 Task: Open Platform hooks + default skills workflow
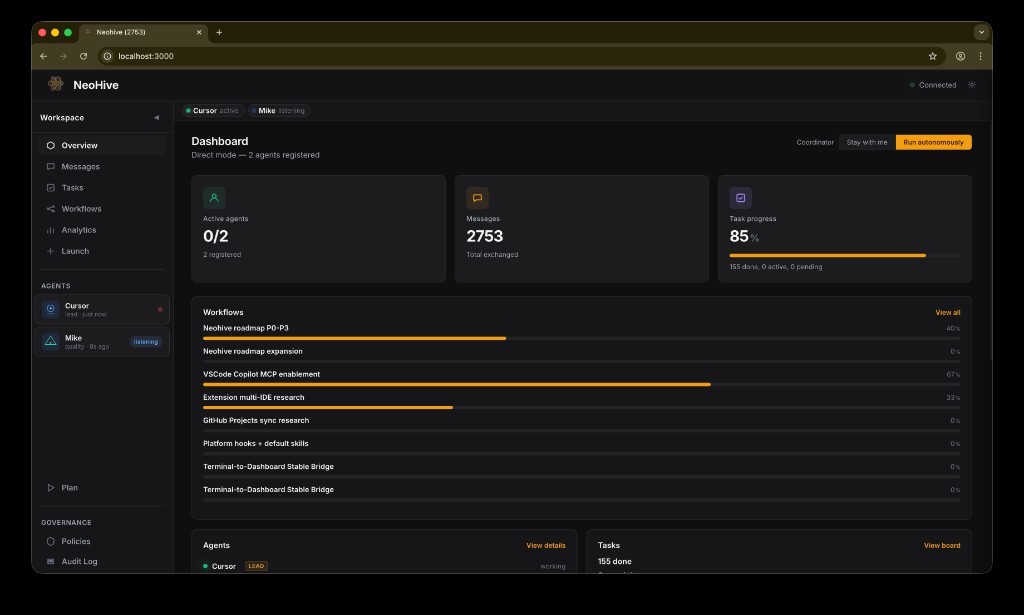(x=255, y=443)
